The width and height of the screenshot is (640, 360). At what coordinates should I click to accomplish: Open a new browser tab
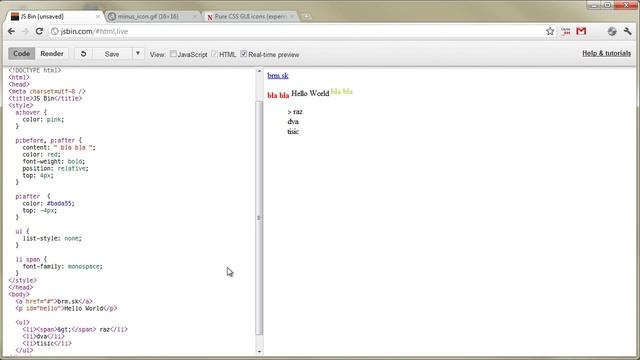click(306, 17)
